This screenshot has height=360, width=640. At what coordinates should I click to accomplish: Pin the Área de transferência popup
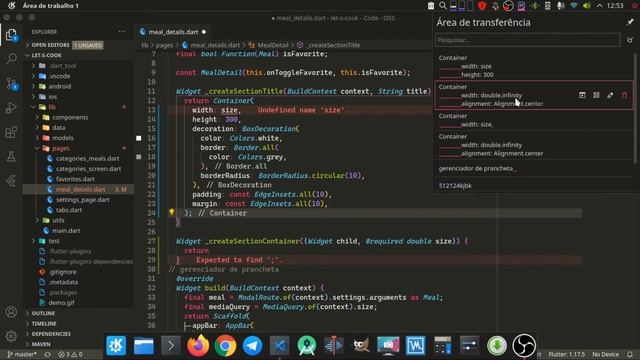630,22
